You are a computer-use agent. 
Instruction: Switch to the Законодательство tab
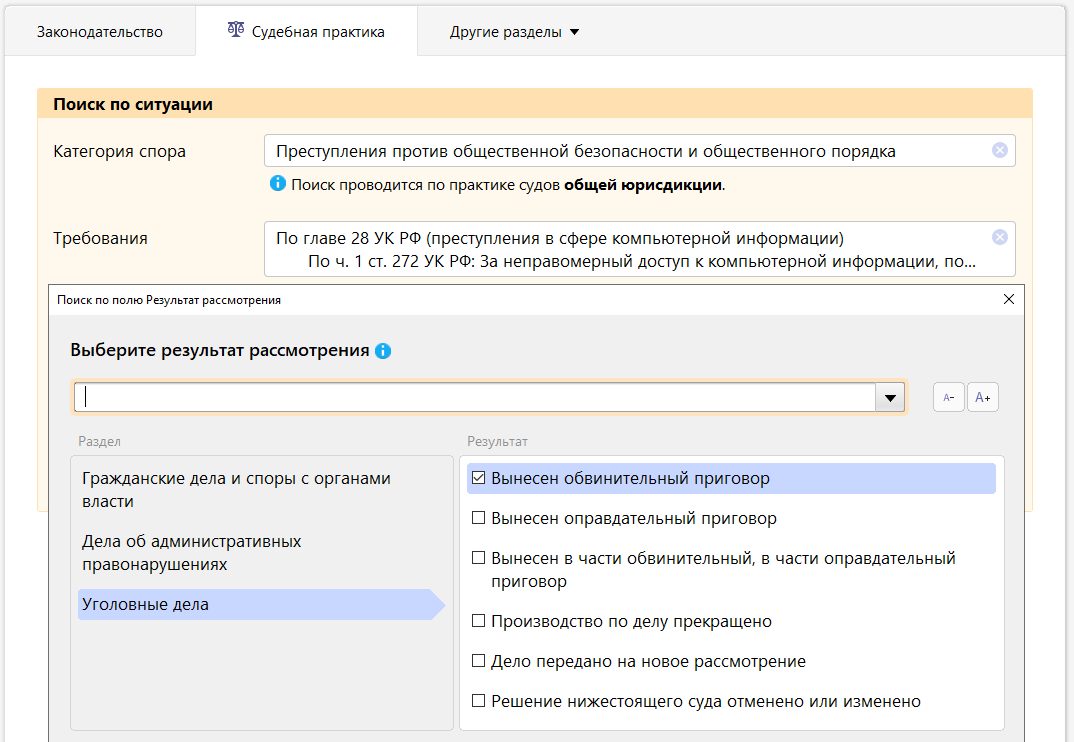(x=100, y=31)
